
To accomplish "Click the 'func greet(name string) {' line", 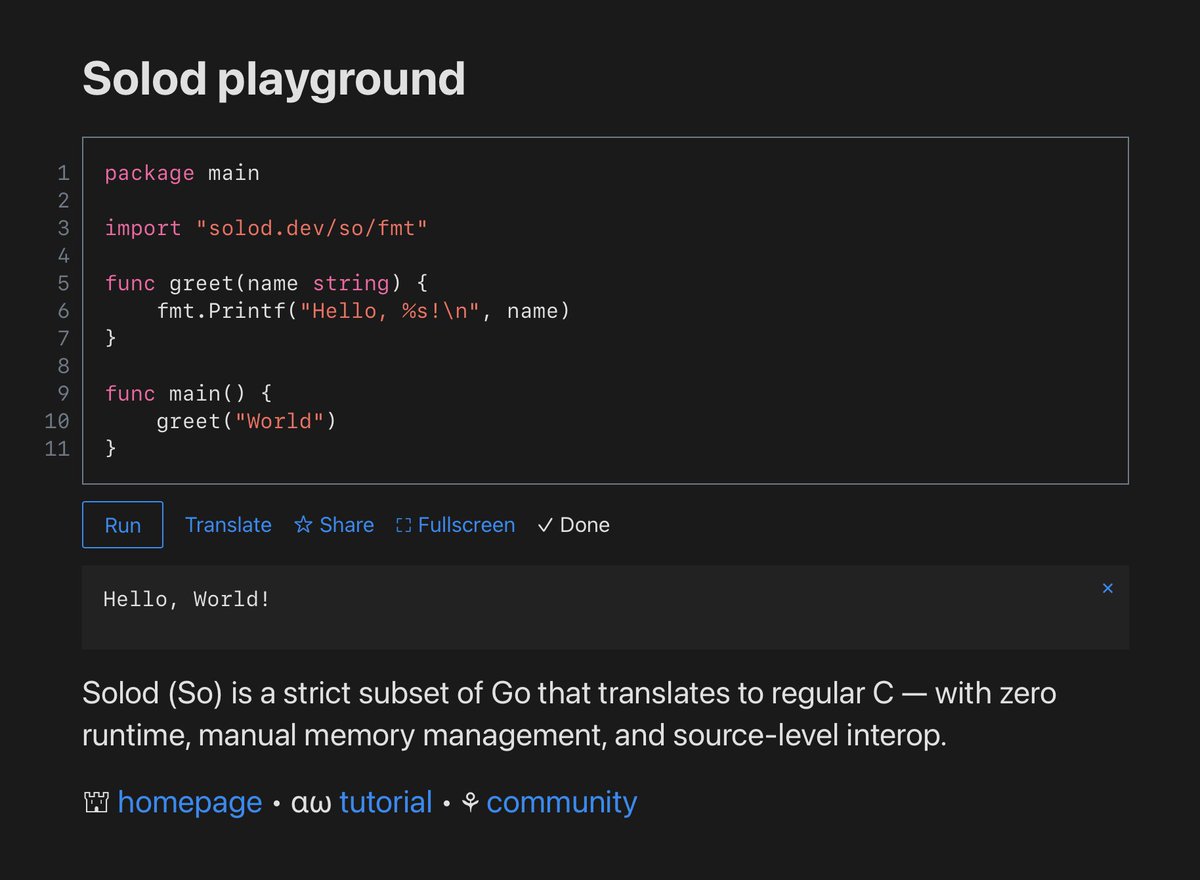I will point(266,283).
